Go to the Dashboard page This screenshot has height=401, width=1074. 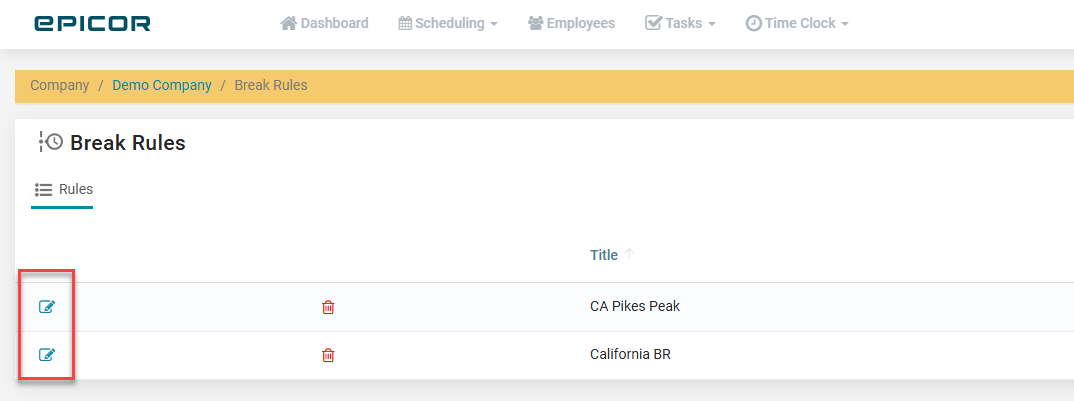[x=334, y=23]
